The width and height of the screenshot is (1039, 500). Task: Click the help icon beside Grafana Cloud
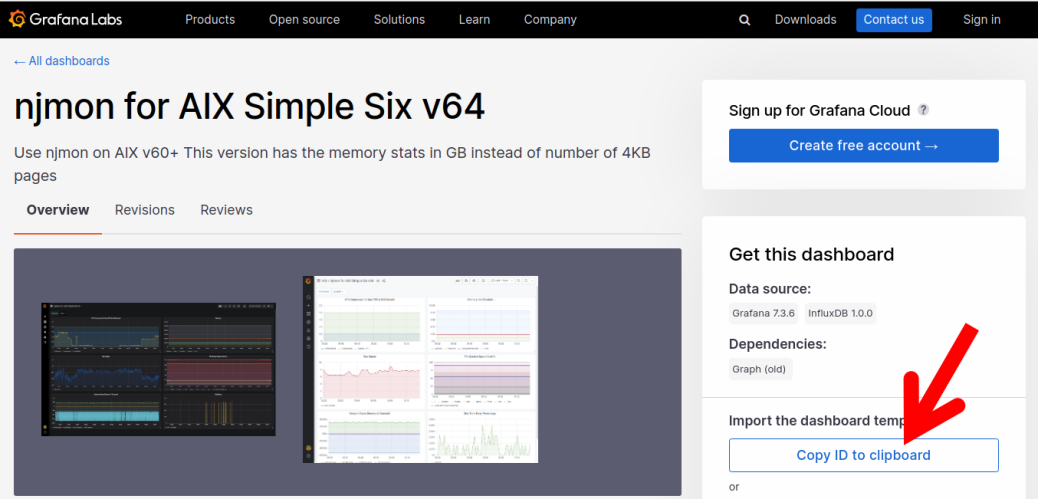click(x=923, y=110)
